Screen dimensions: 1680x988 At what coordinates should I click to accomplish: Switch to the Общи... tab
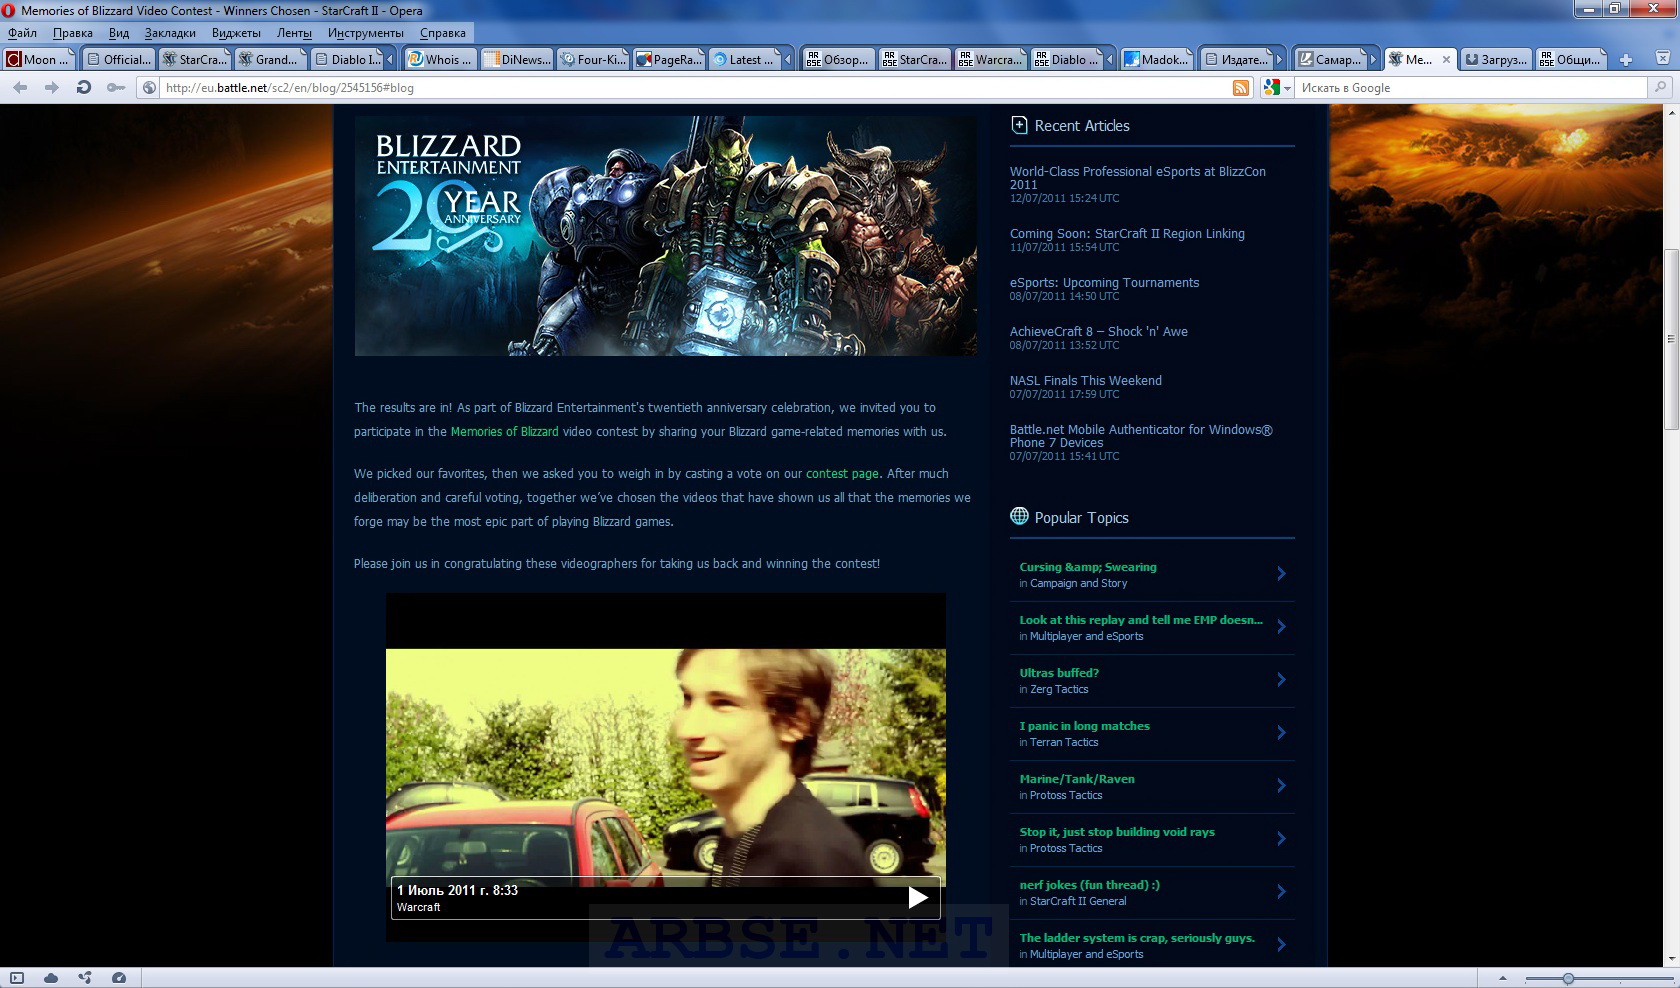pyautogui.click(x=1571, y=60)
